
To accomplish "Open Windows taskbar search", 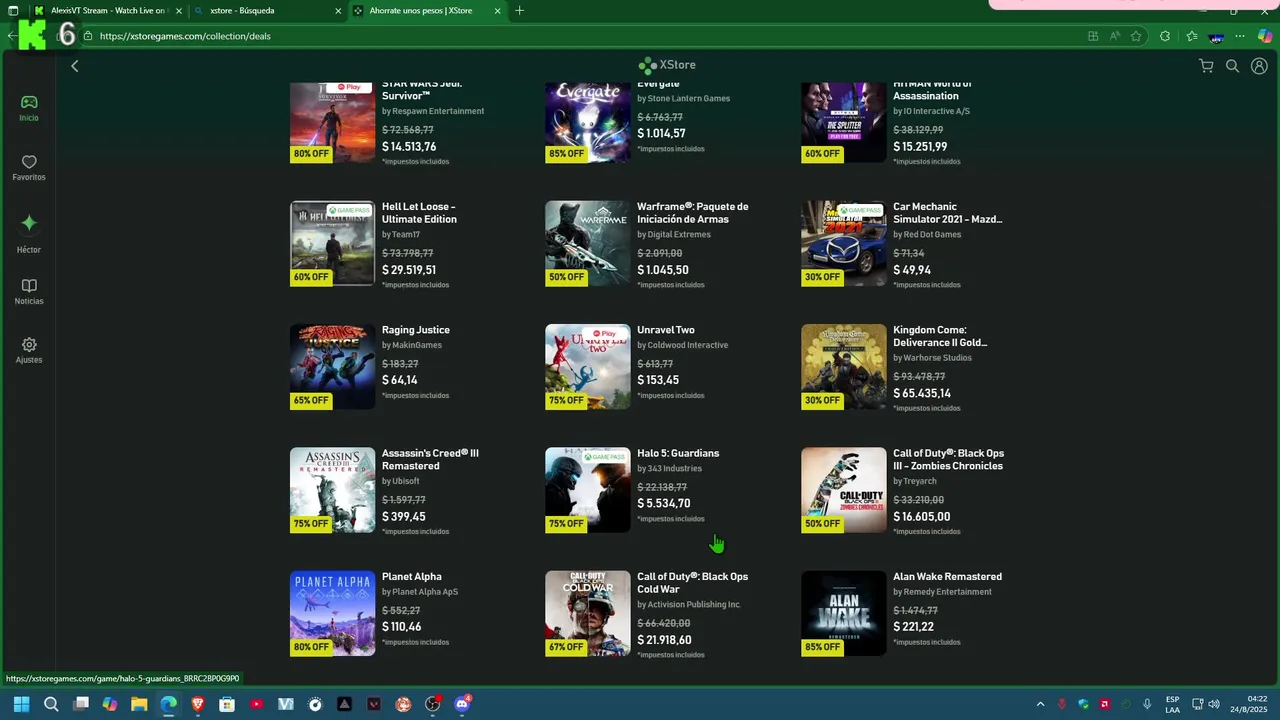I will pyautogui.click(x=51, y=704).
